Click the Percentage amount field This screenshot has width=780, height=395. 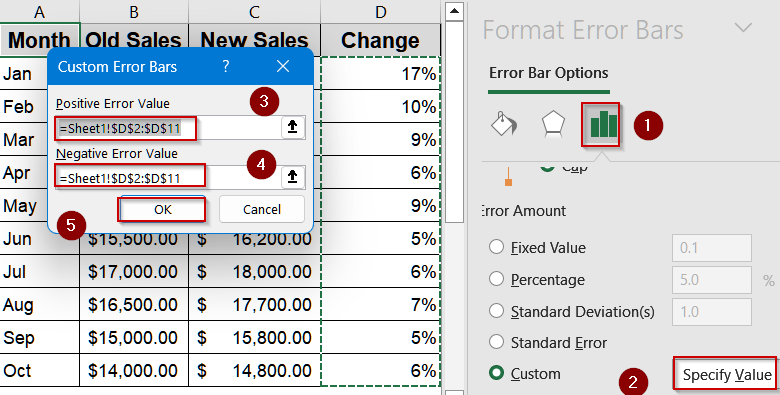711,280
